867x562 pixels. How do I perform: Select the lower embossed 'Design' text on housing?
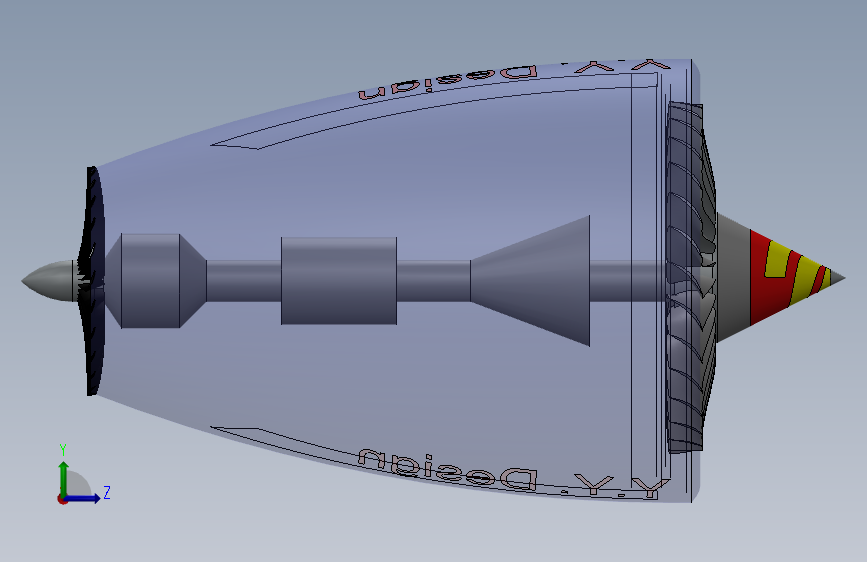[x=448, y=470]
